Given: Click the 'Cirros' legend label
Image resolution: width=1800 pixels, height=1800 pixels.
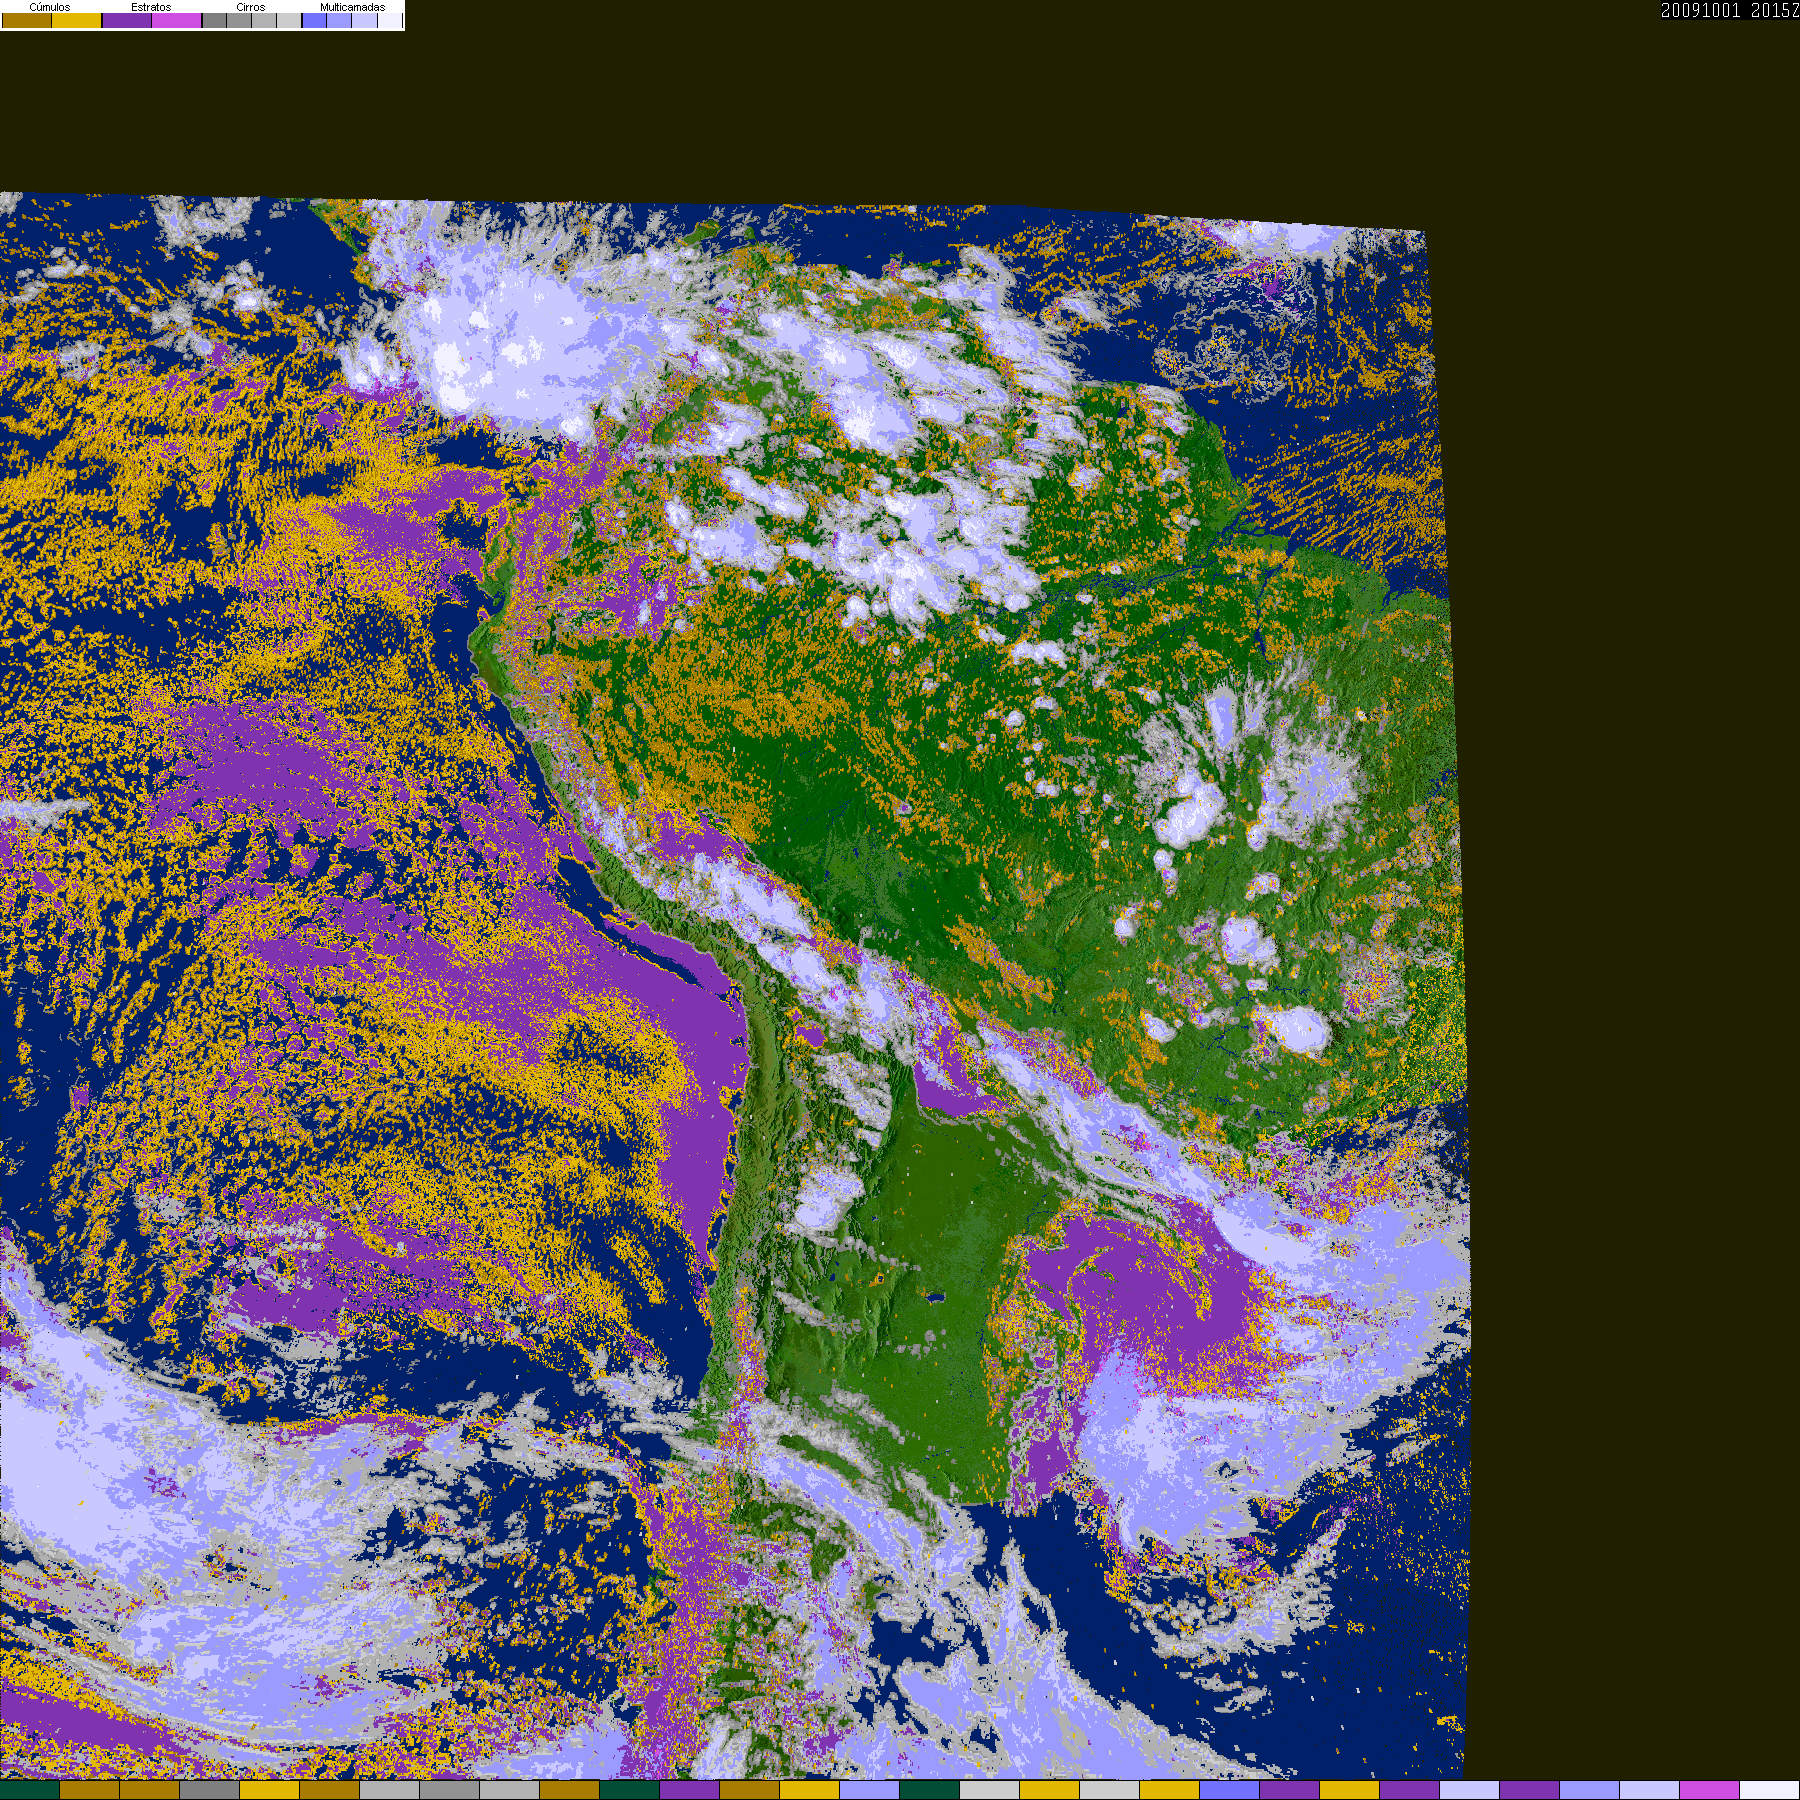Looking at the screenshot, I should [x=251, y=7].
